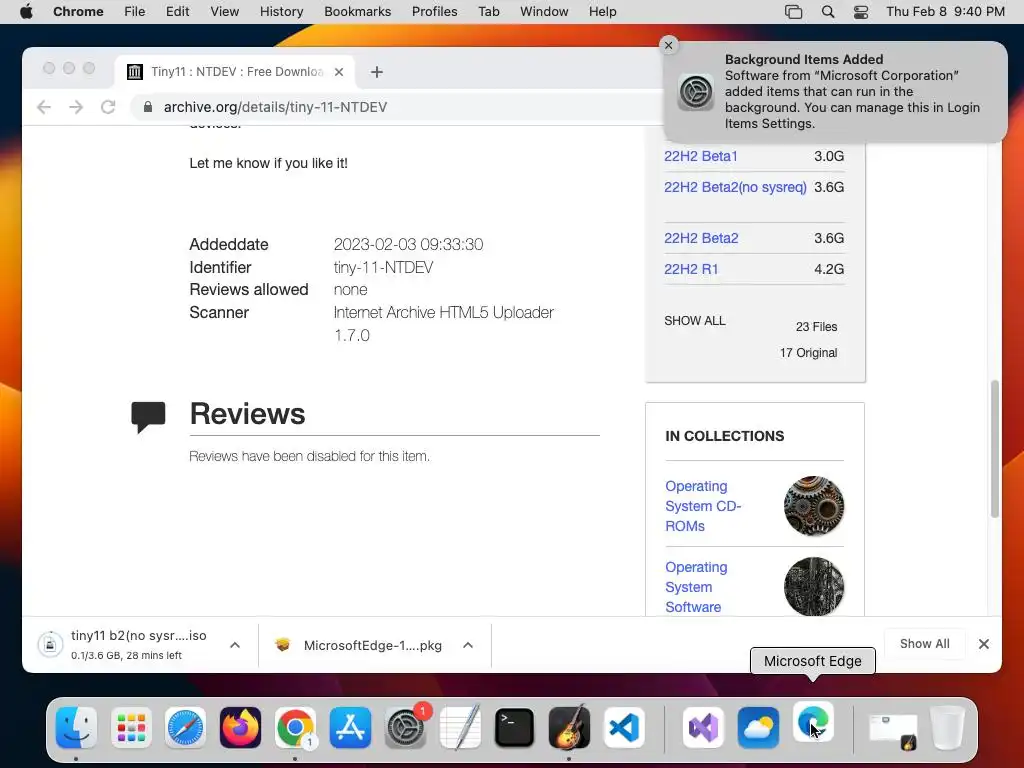Image resolution: width=1024 pixels, height=768 pixels.
Task: Go back in Chrome
Action: tap(44, 107)
